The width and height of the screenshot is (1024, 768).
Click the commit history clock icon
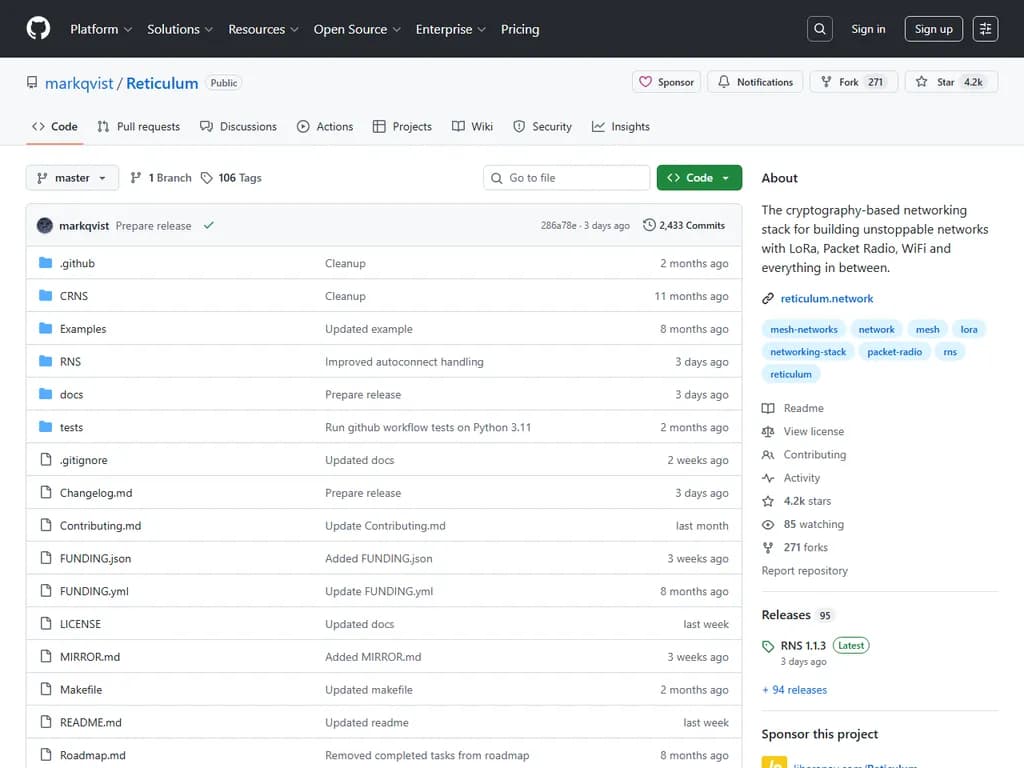click(x=649, y=226)
